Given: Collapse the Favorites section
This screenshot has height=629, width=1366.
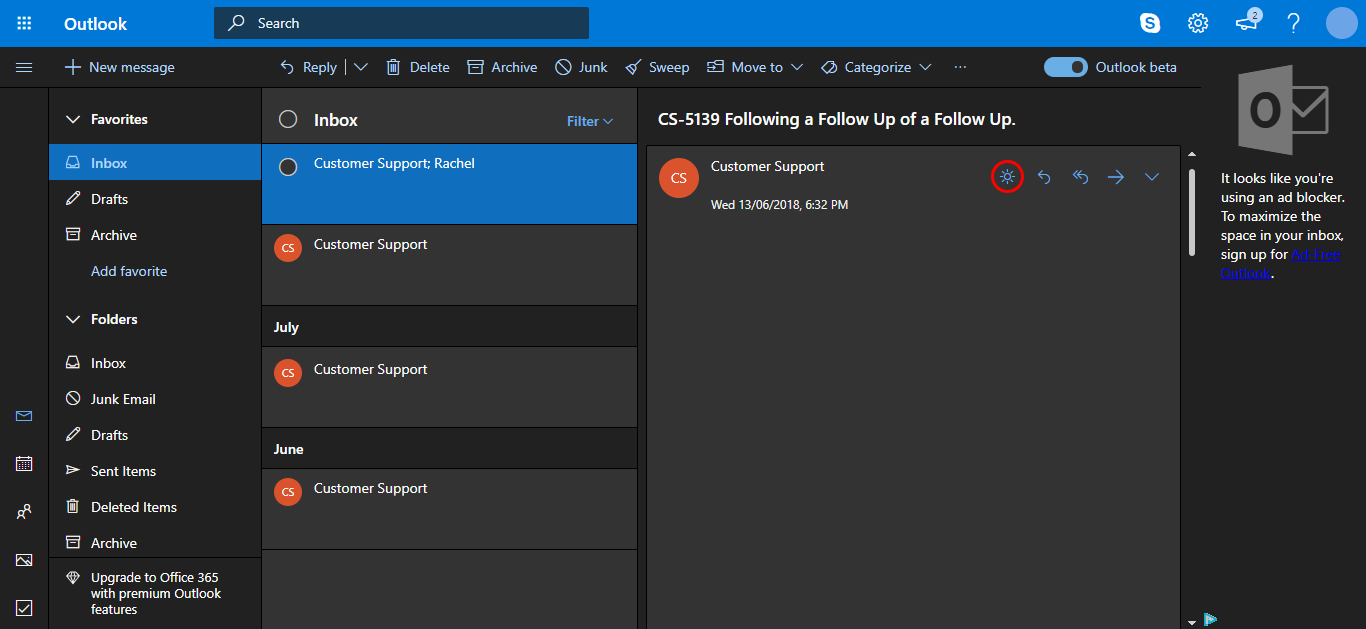Looking at the screenshot, I should [72, 119].
